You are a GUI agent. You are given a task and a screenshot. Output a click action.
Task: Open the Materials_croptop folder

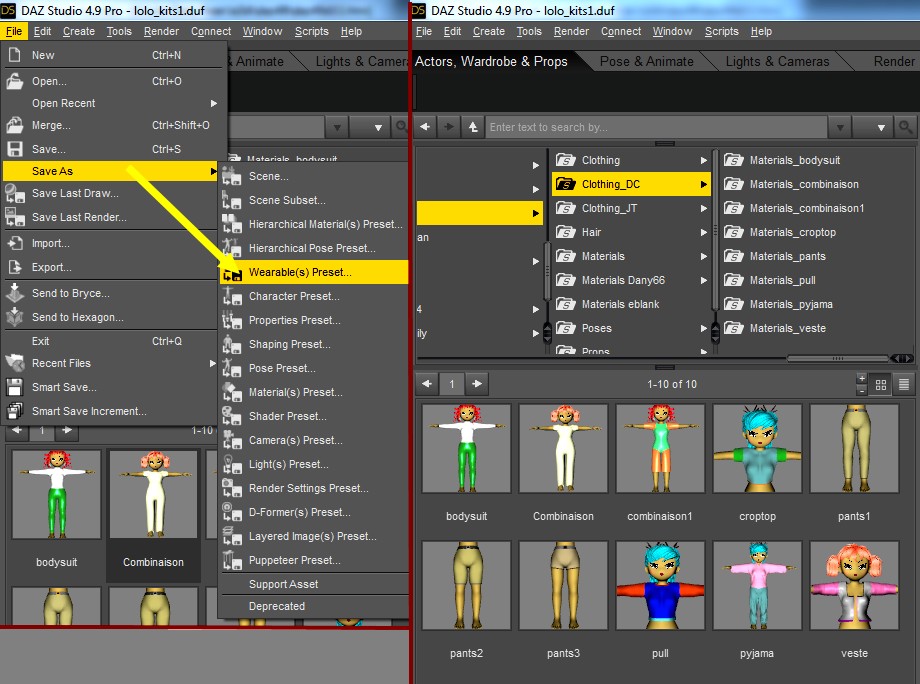793,232
